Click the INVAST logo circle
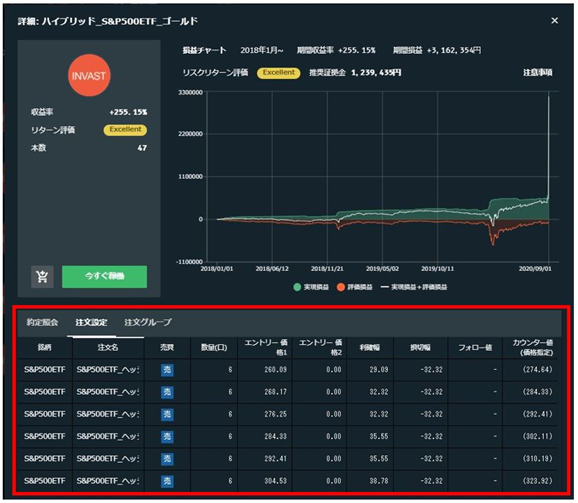This screenshot has width=578, height=503. point(89,76)
